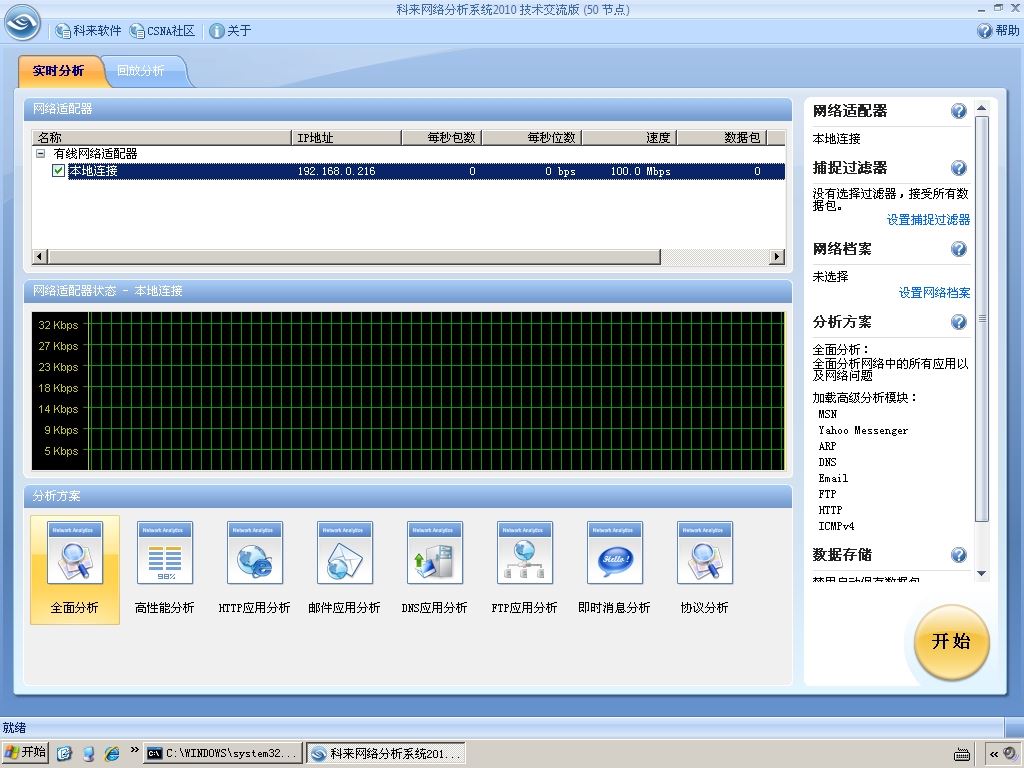Click the Email module entry
1024x768 pixels.
833,478
